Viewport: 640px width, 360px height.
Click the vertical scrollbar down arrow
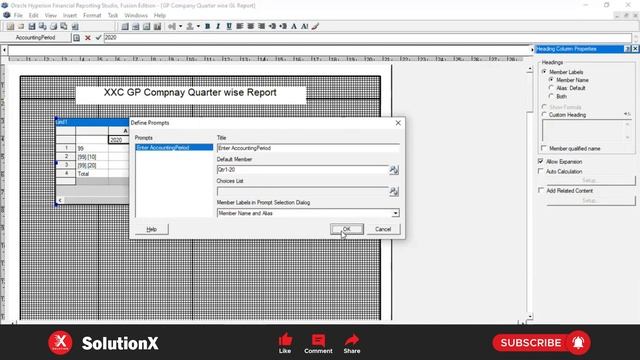(529, 316)
